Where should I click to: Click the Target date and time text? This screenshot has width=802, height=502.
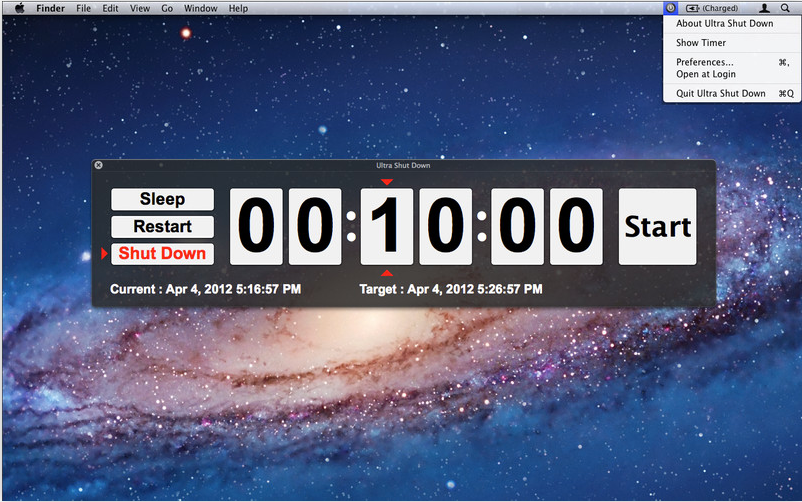451,289
